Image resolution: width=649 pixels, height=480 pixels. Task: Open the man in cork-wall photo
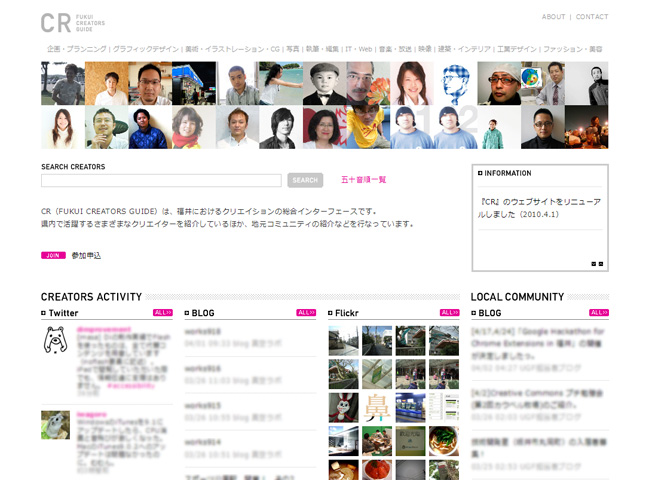click(x=106, y=83)
